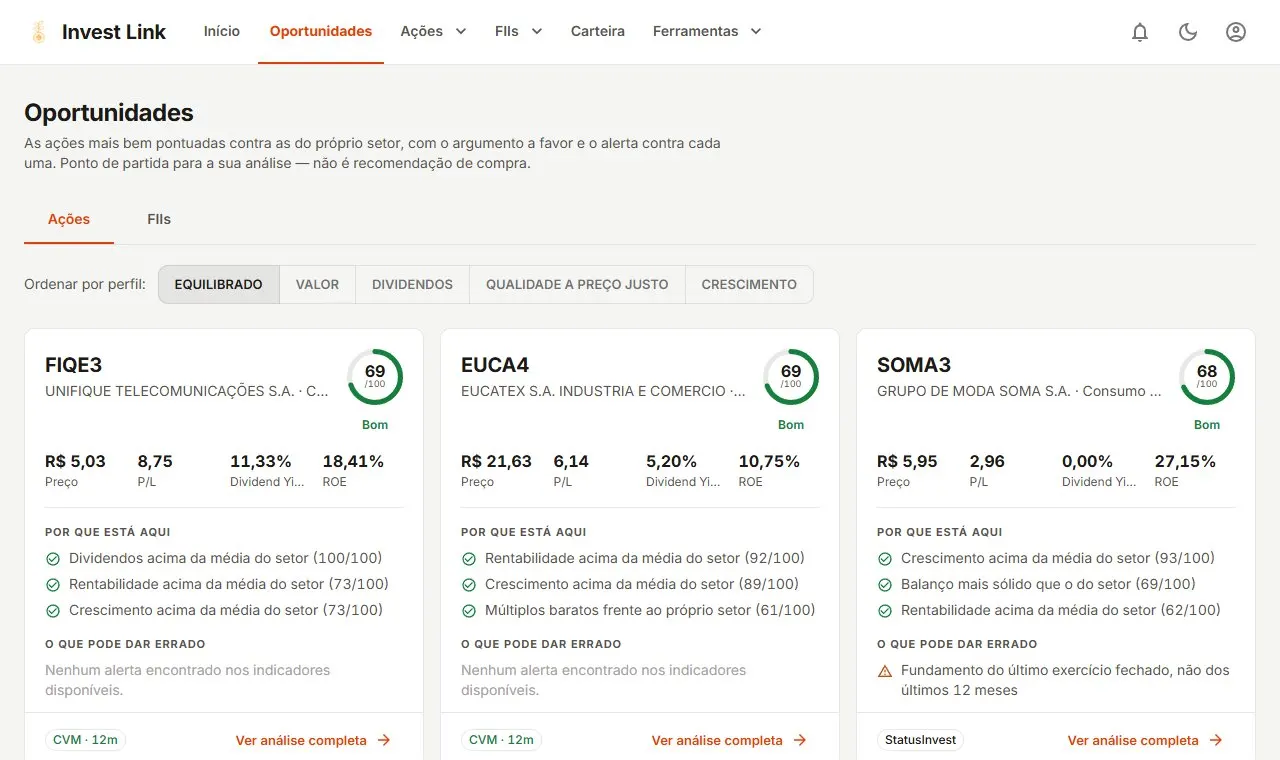The height and width of the screenshot is (760, 1280).
Task: Sort by QUALIDADE A PREÇO JUSTO profile
Action: (x=577, y=284)
